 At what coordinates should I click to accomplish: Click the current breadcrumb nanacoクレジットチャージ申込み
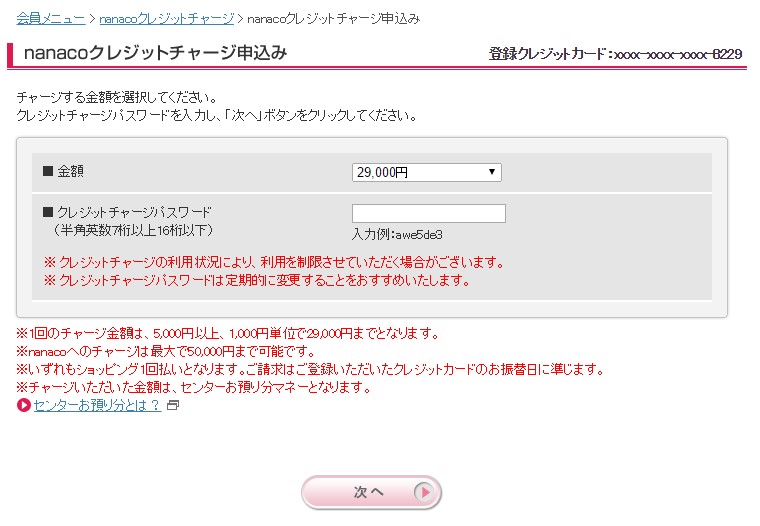(x=333, y=18)
